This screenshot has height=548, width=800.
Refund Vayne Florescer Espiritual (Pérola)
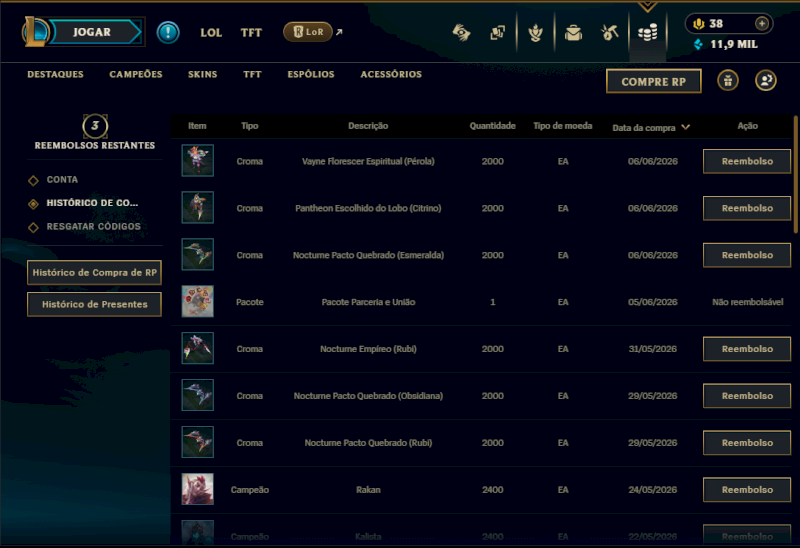[x=747, y=161]
